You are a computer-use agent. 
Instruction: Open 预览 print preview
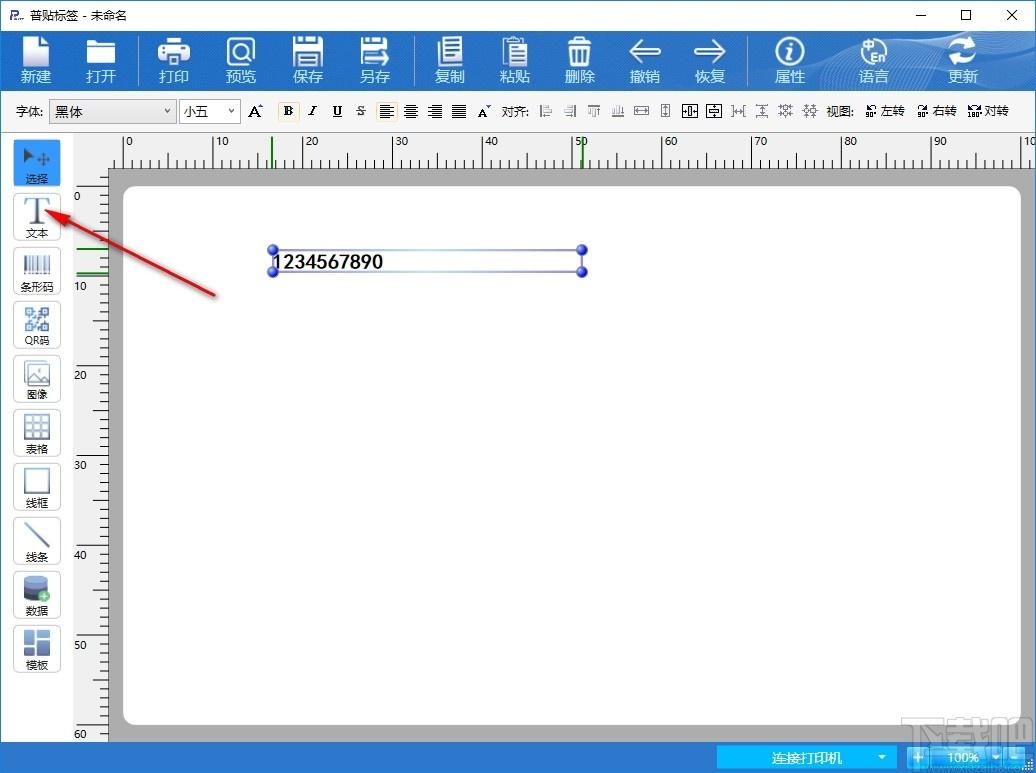[240, 60]
